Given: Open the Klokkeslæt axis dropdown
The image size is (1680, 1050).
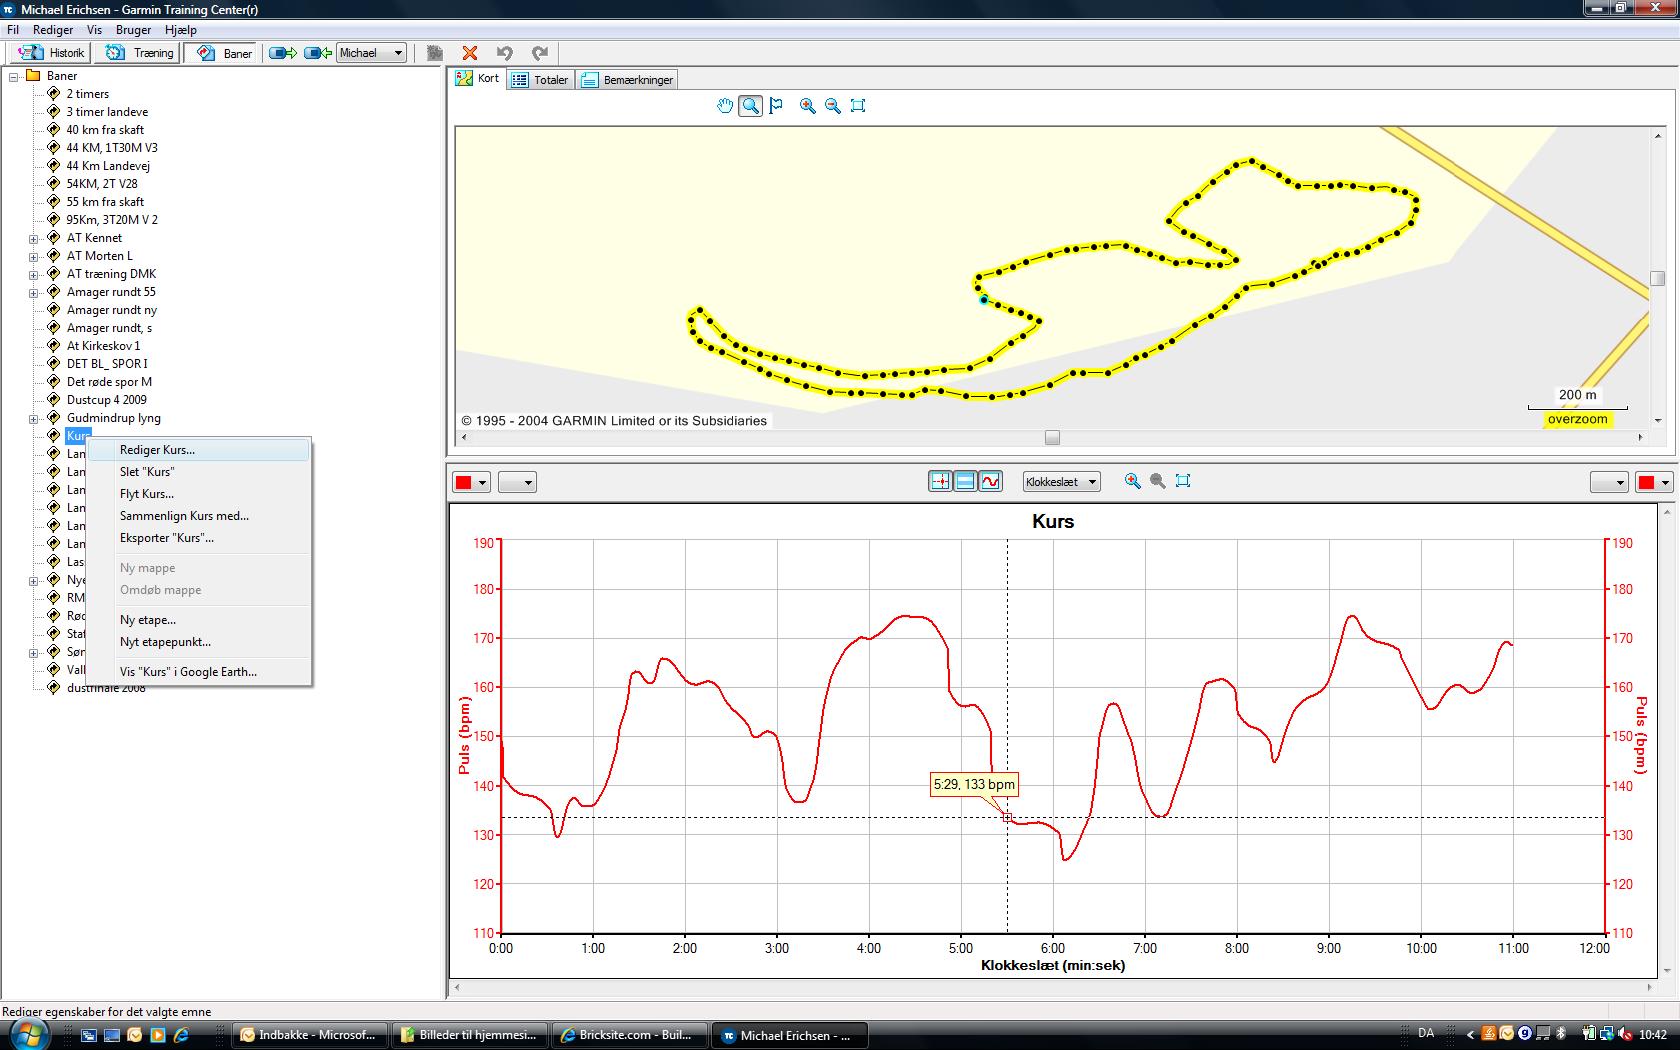Looking at the screenshot, I should click(1061, 482).
